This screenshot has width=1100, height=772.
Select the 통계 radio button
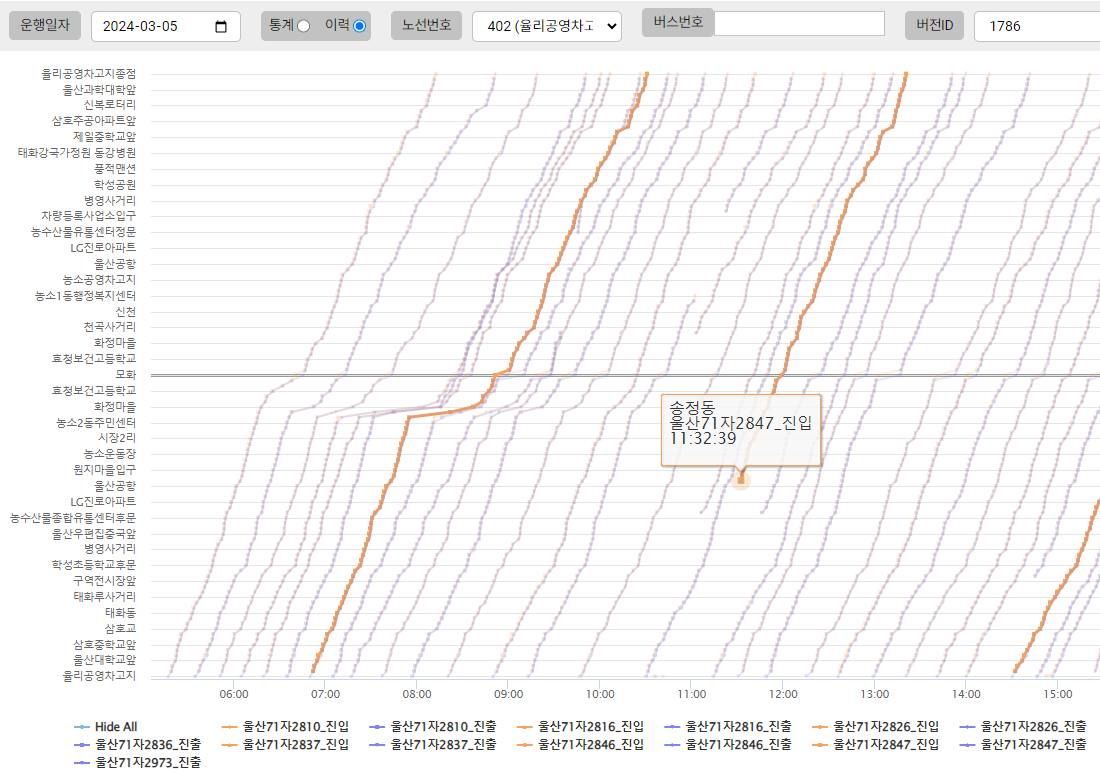pos(303,26)
